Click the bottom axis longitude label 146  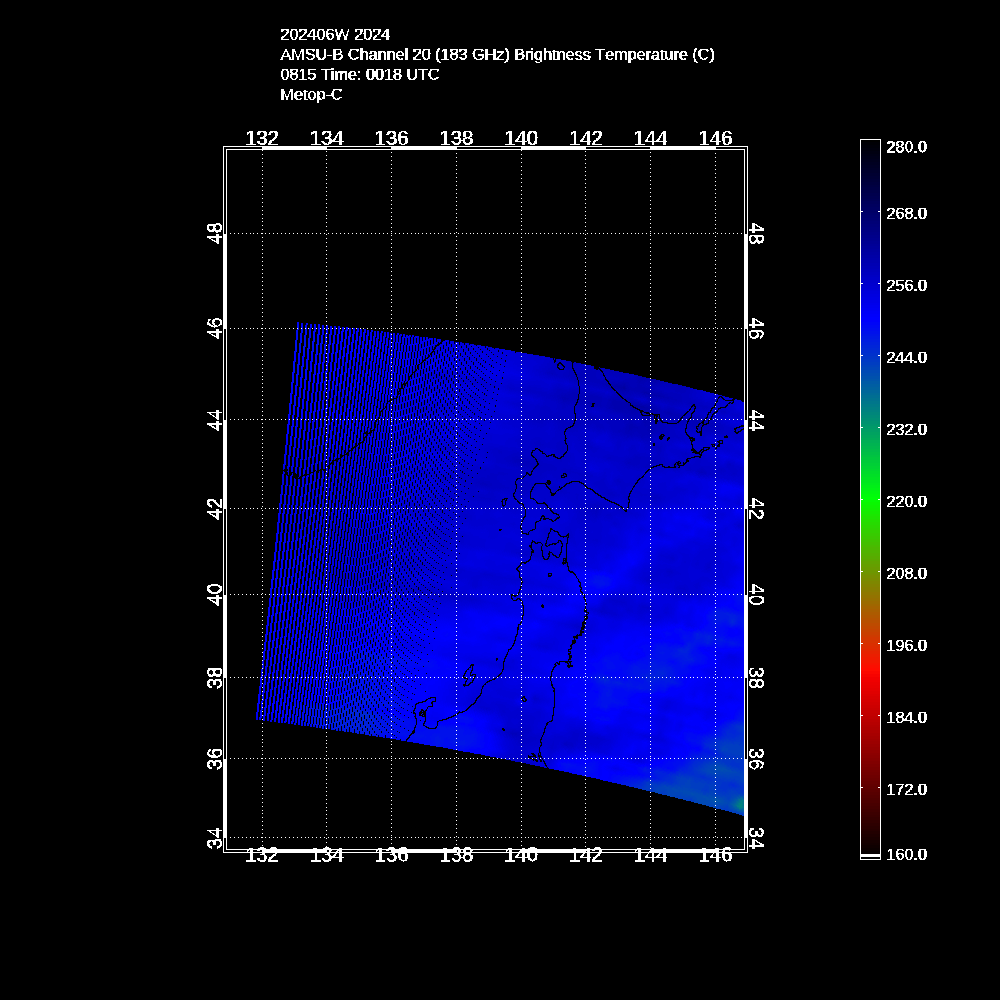coord(715,855)
